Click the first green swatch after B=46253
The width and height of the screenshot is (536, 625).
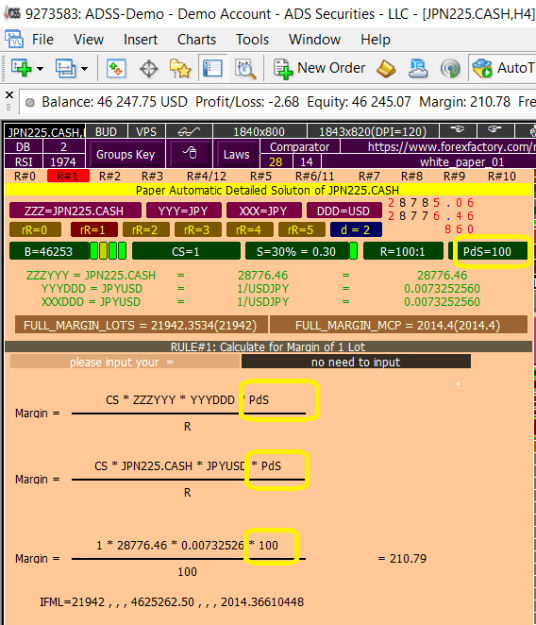pyautogui.click(x=94, y=252)
